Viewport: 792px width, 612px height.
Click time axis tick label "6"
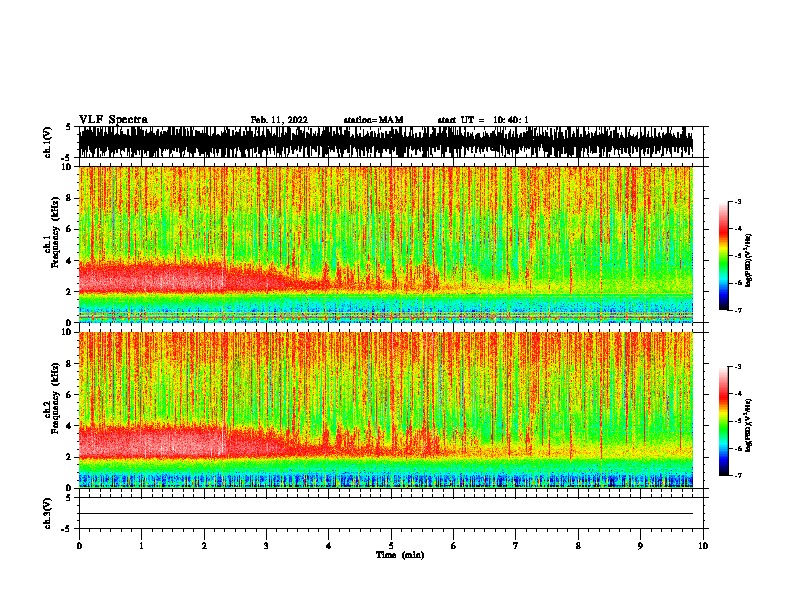(x=454, y=546)
